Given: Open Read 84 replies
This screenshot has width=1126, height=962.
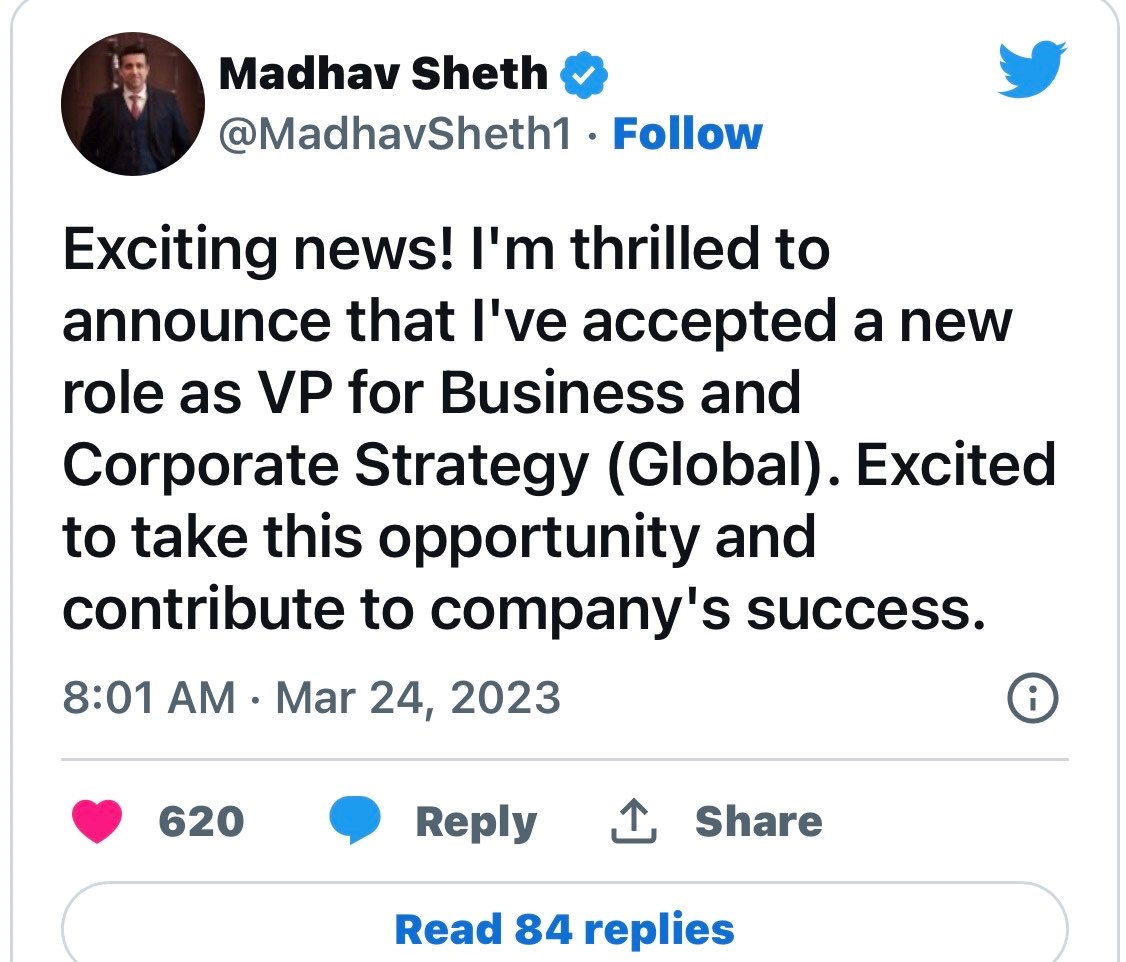Looking at the screenshot, I should [564, 929].
